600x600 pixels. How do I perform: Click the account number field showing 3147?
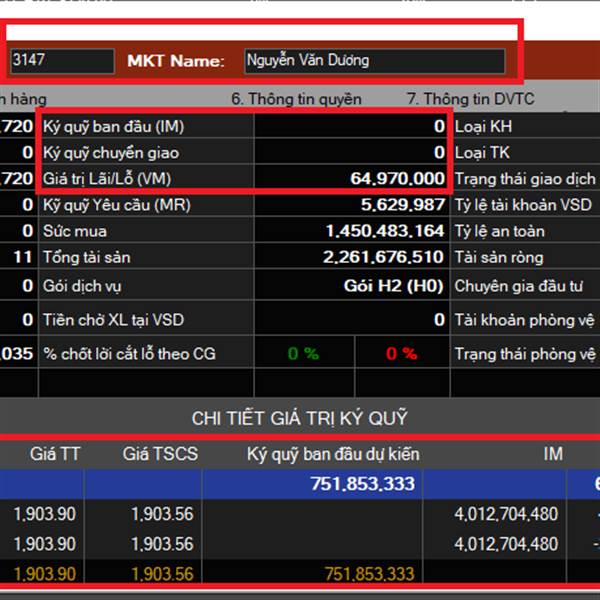pyautogui.click(x=61, y=61)
